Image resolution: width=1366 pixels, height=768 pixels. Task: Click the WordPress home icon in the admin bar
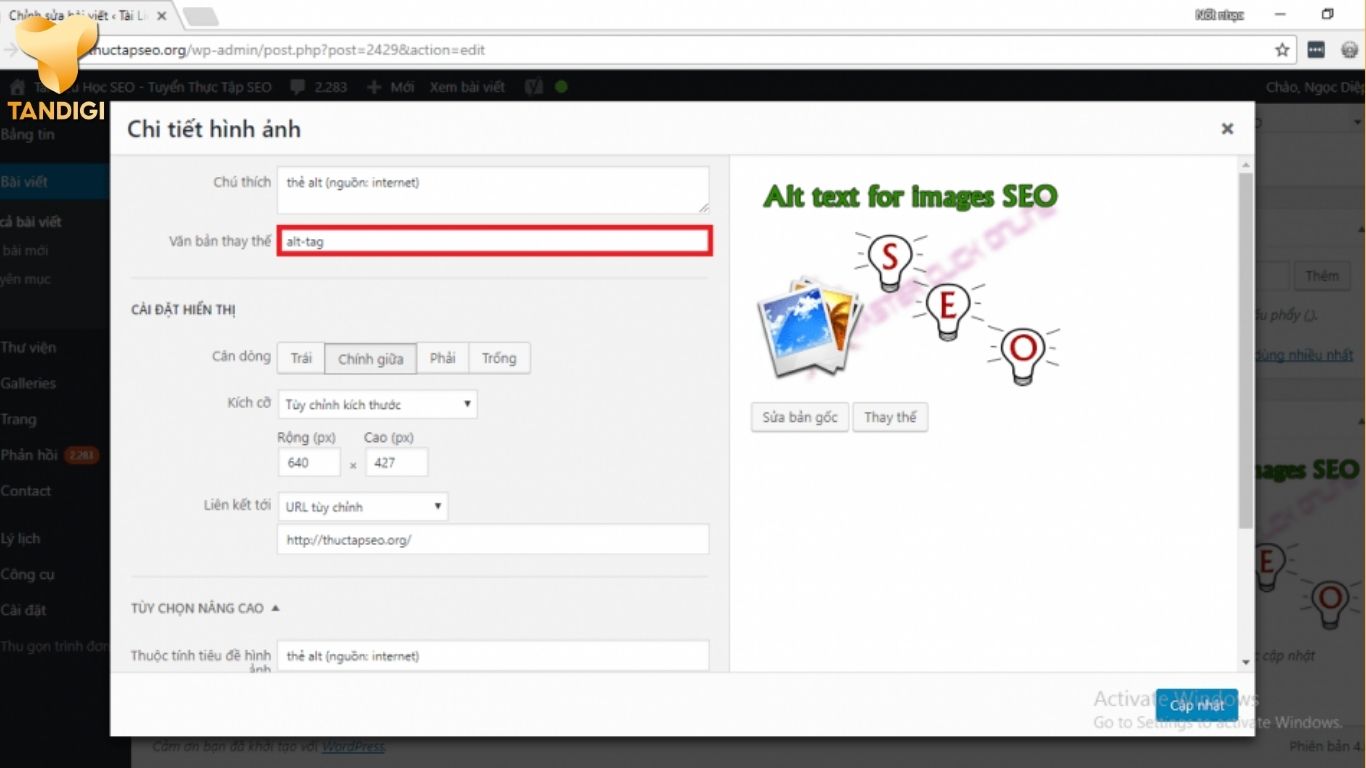[x=18, y=87]
